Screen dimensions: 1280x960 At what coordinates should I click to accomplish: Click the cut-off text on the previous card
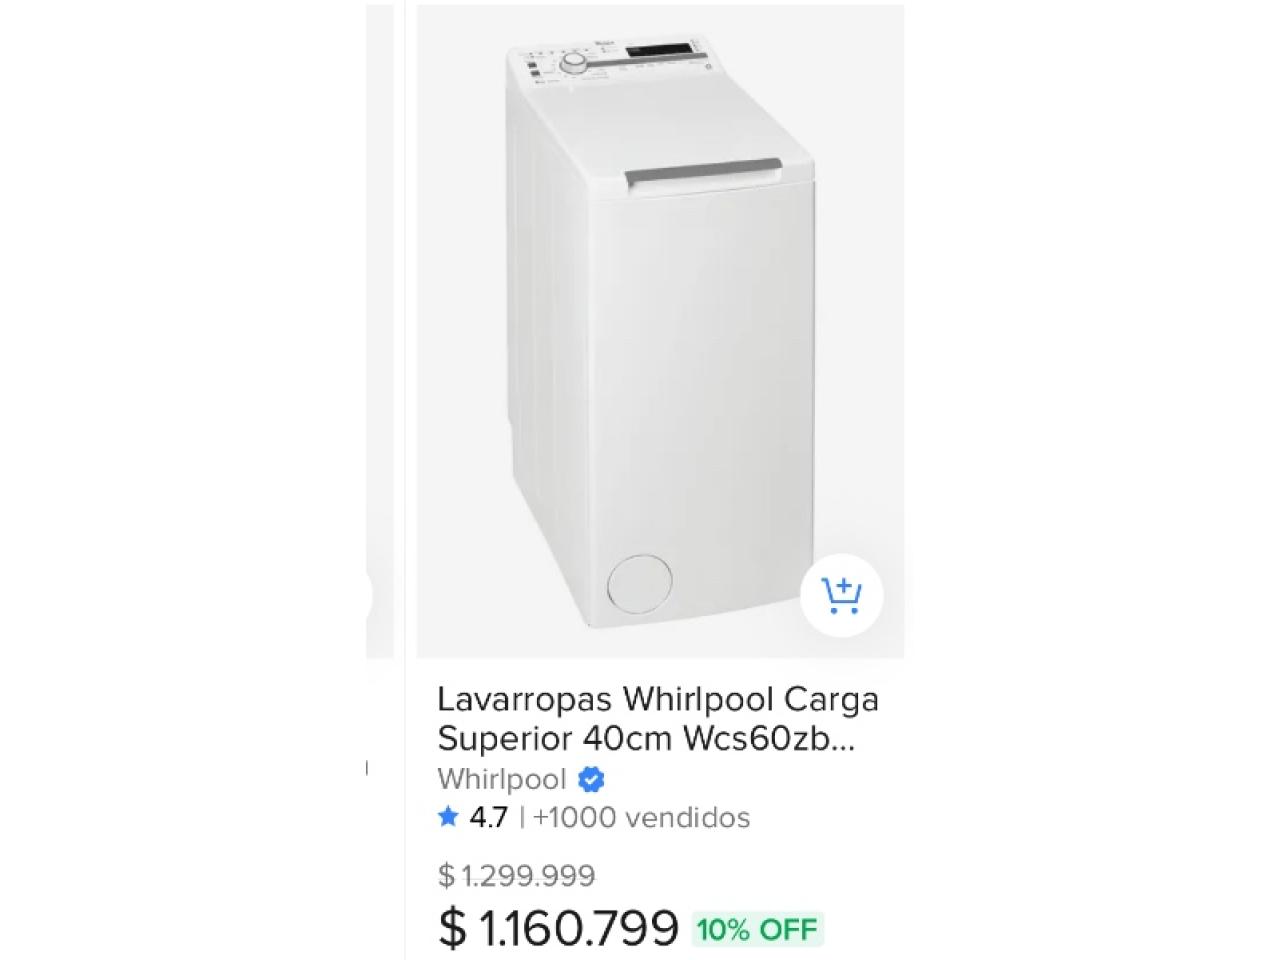pyautogui.click(x=366, y=768)
